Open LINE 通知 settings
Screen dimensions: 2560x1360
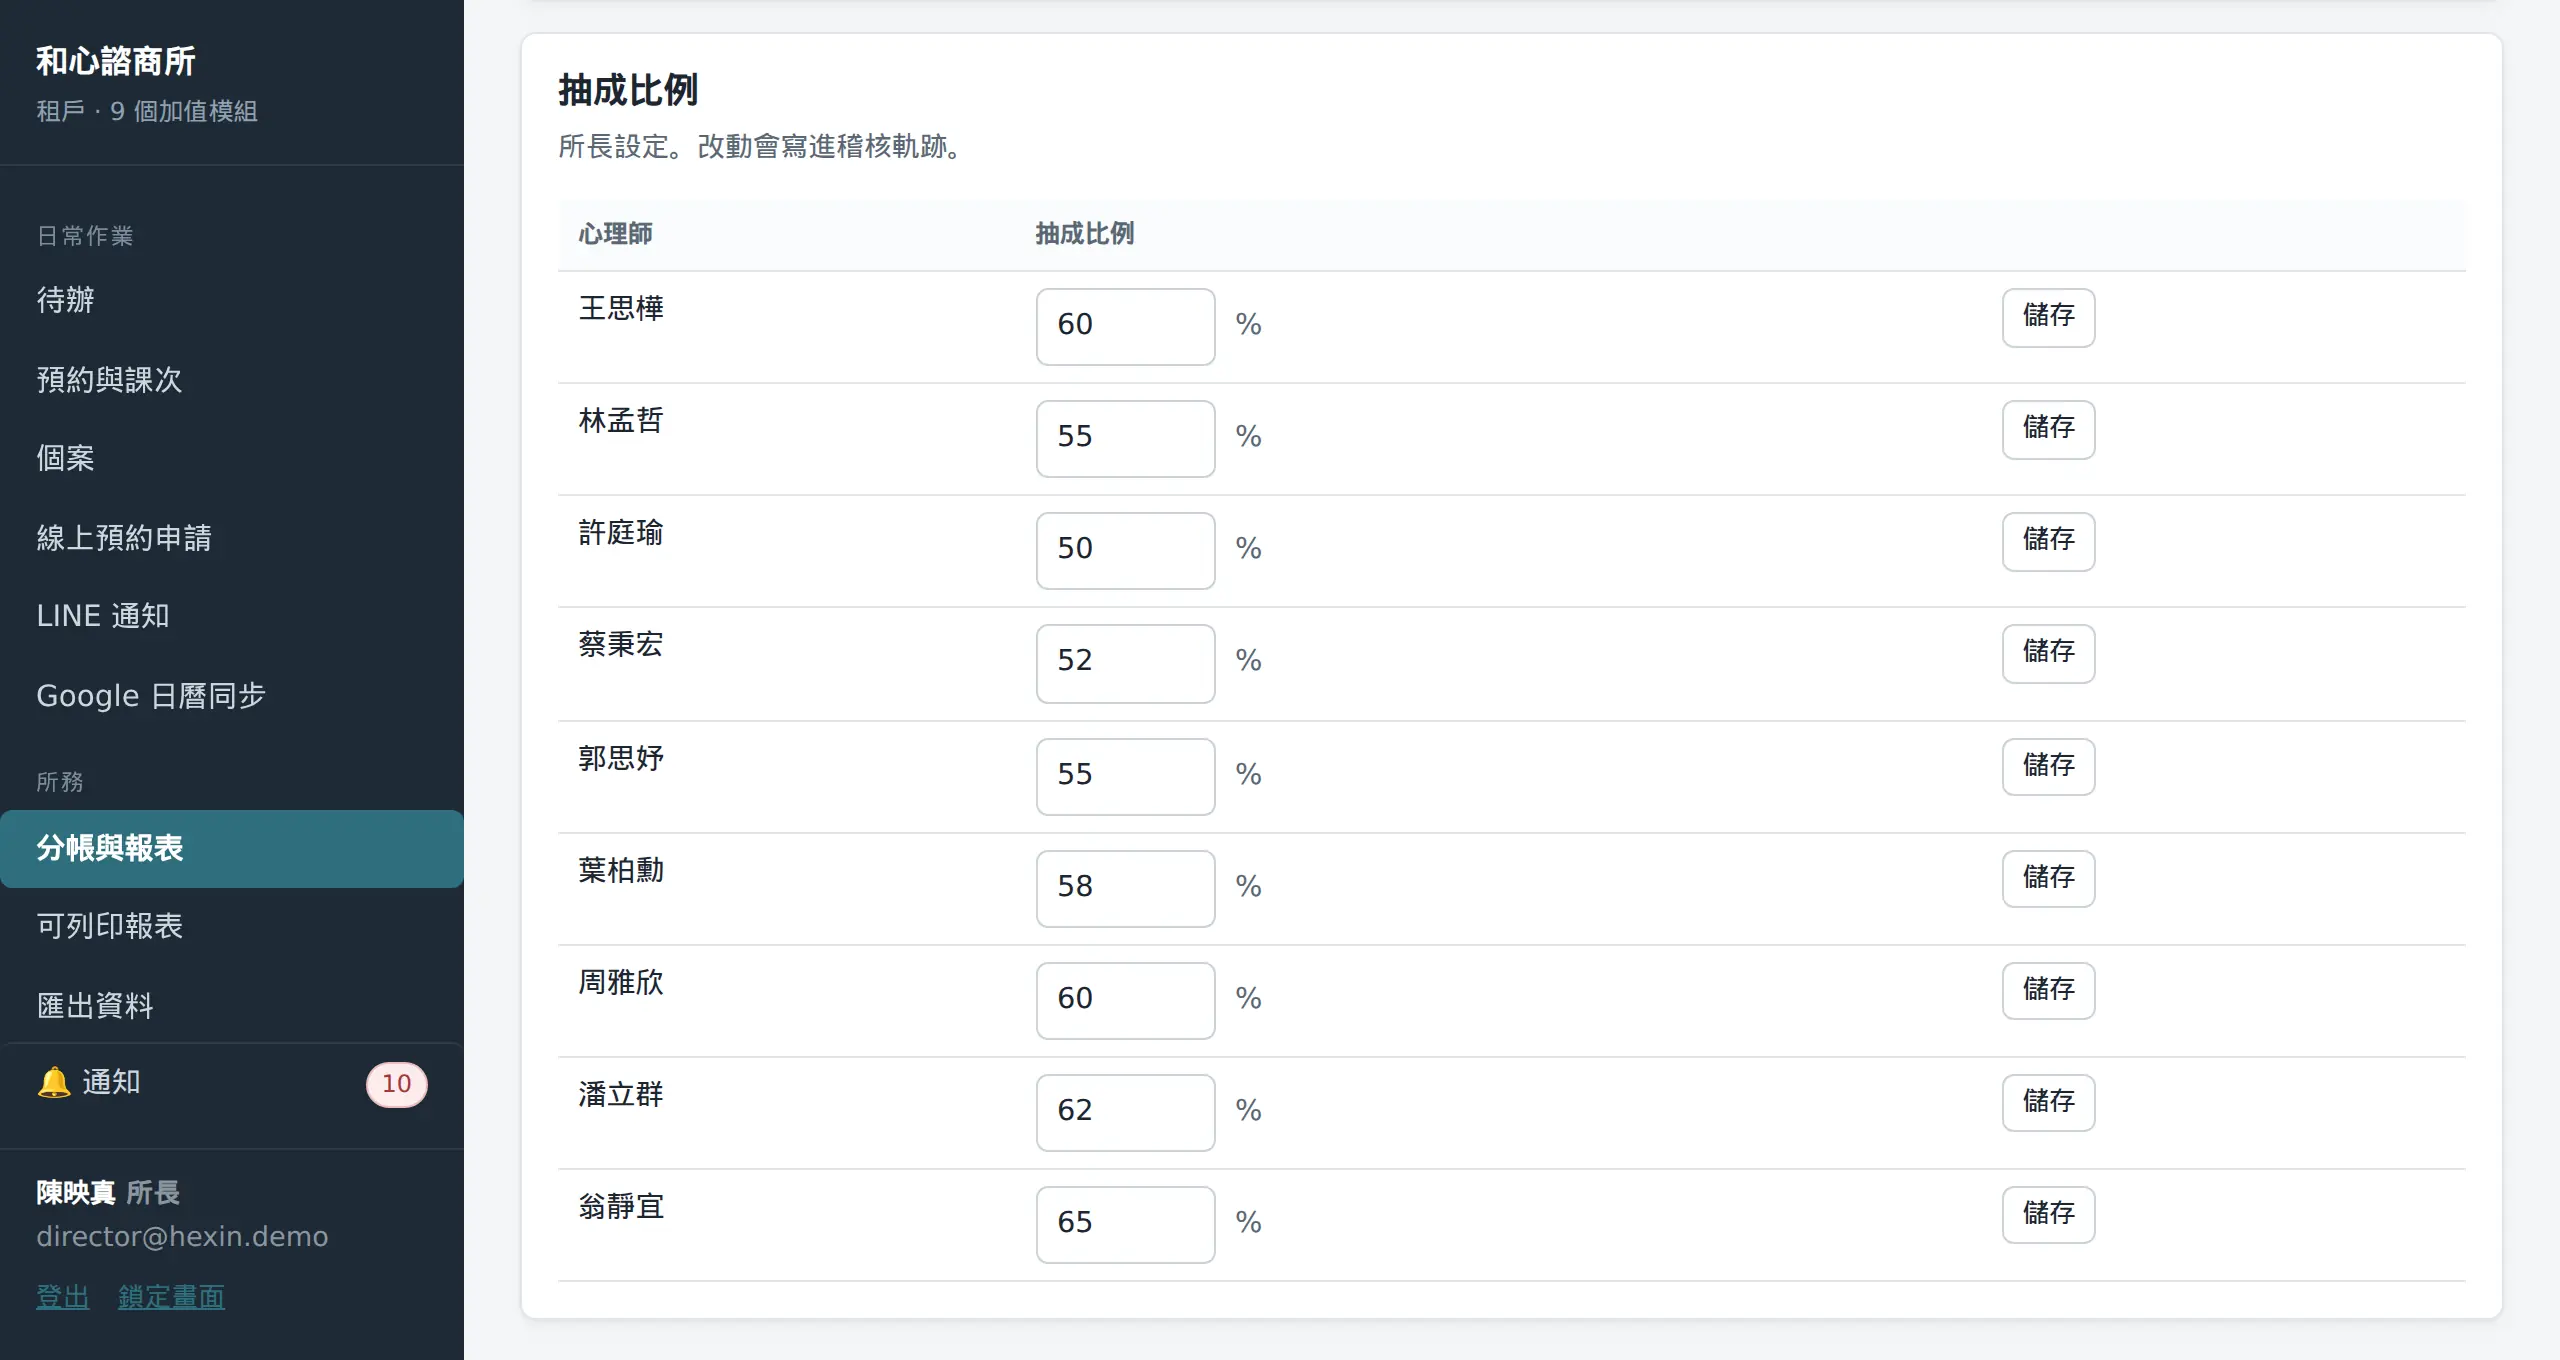click(x=232, y=616)
